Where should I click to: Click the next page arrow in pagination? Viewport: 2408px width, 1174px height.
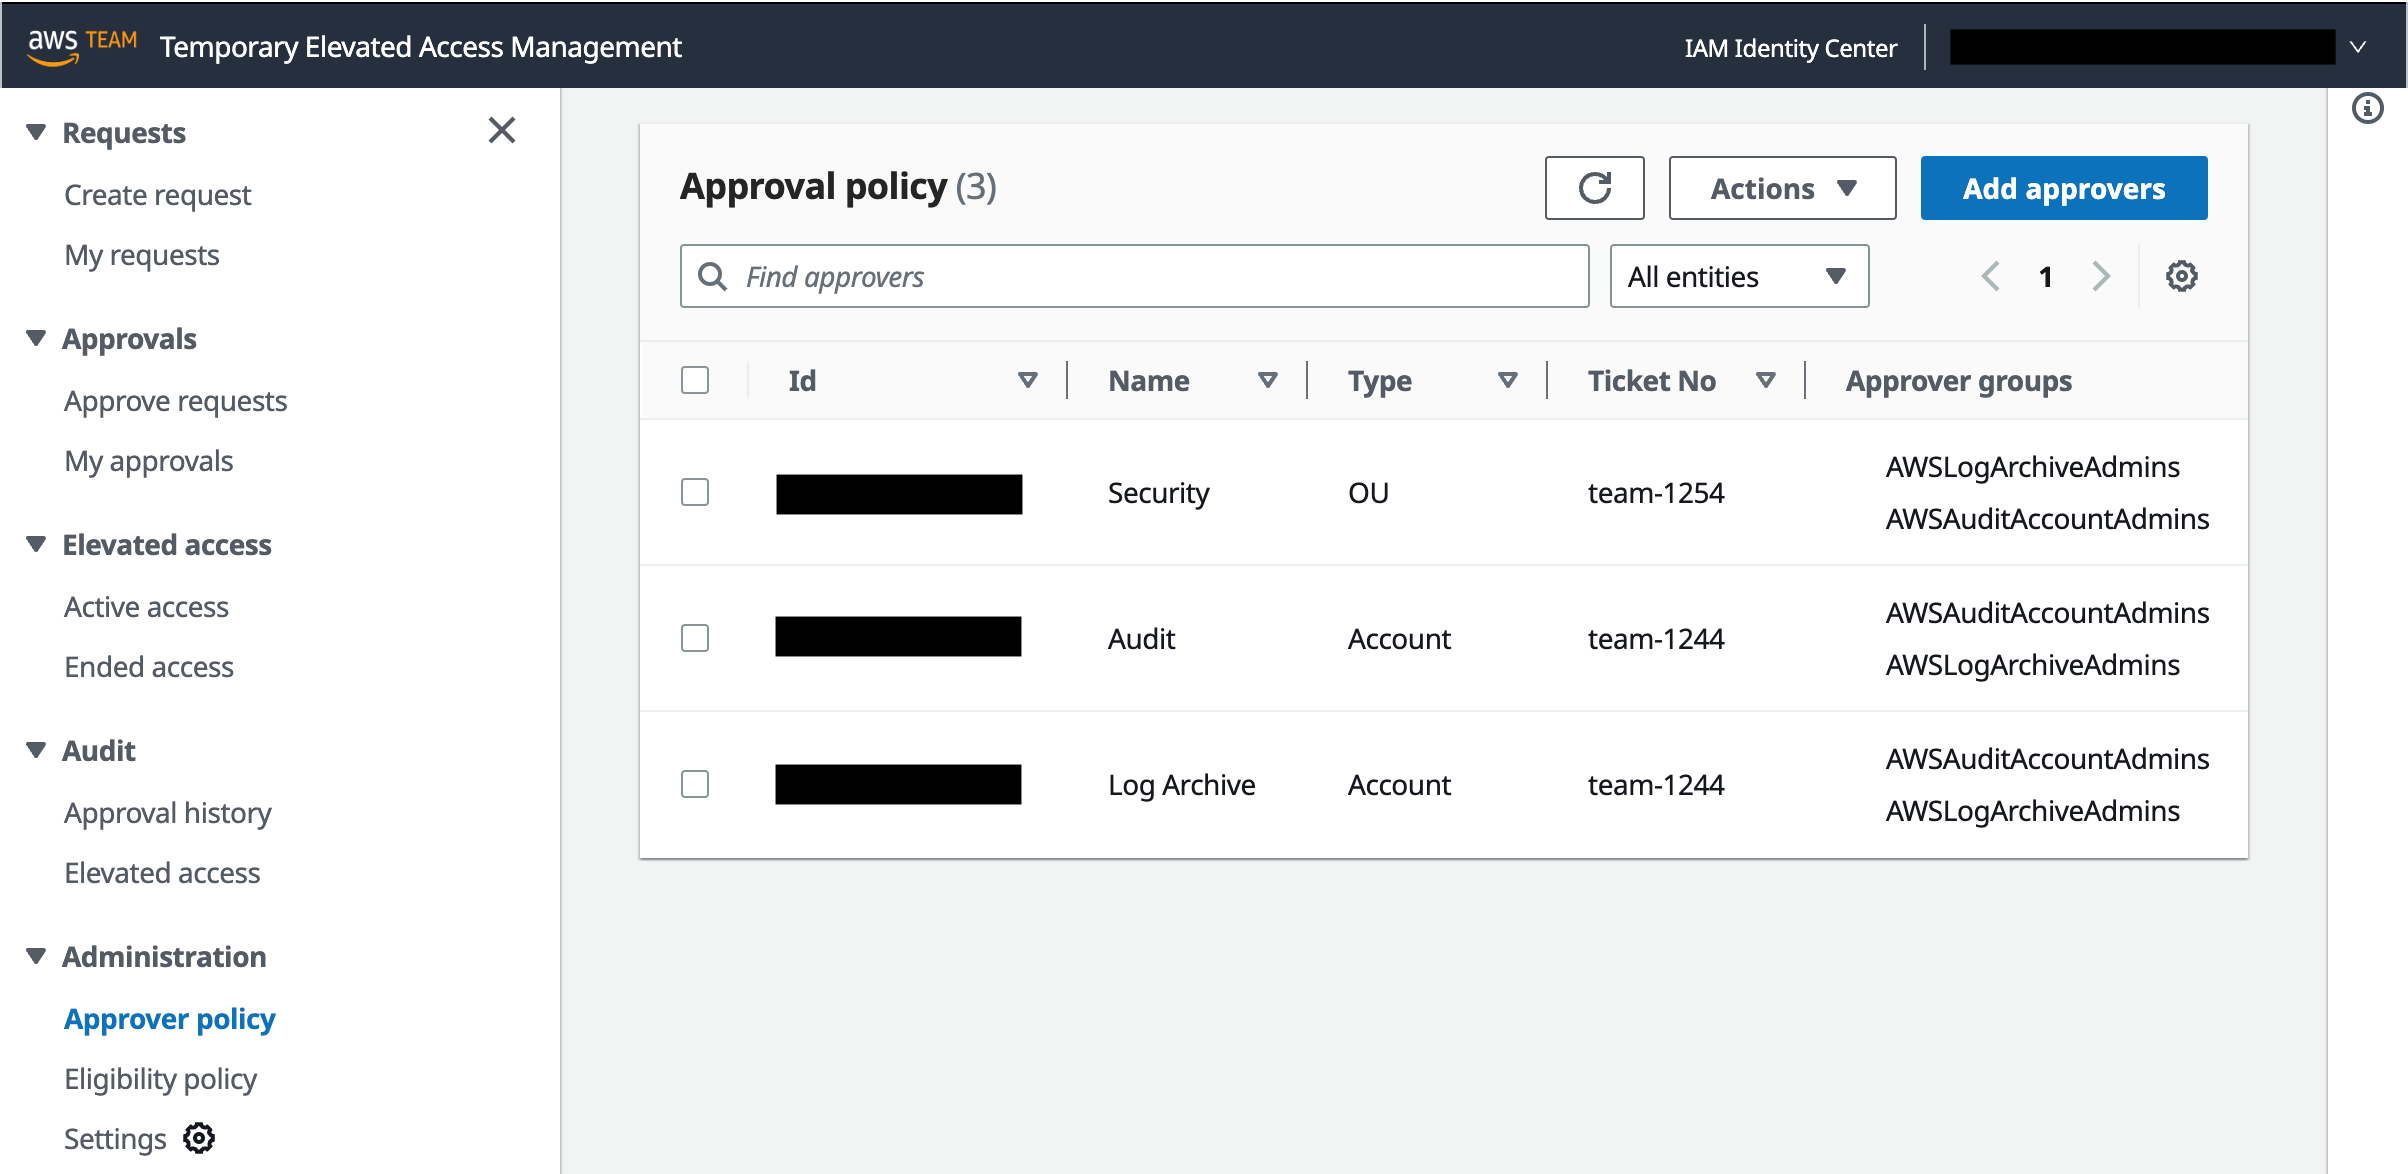2101,276
